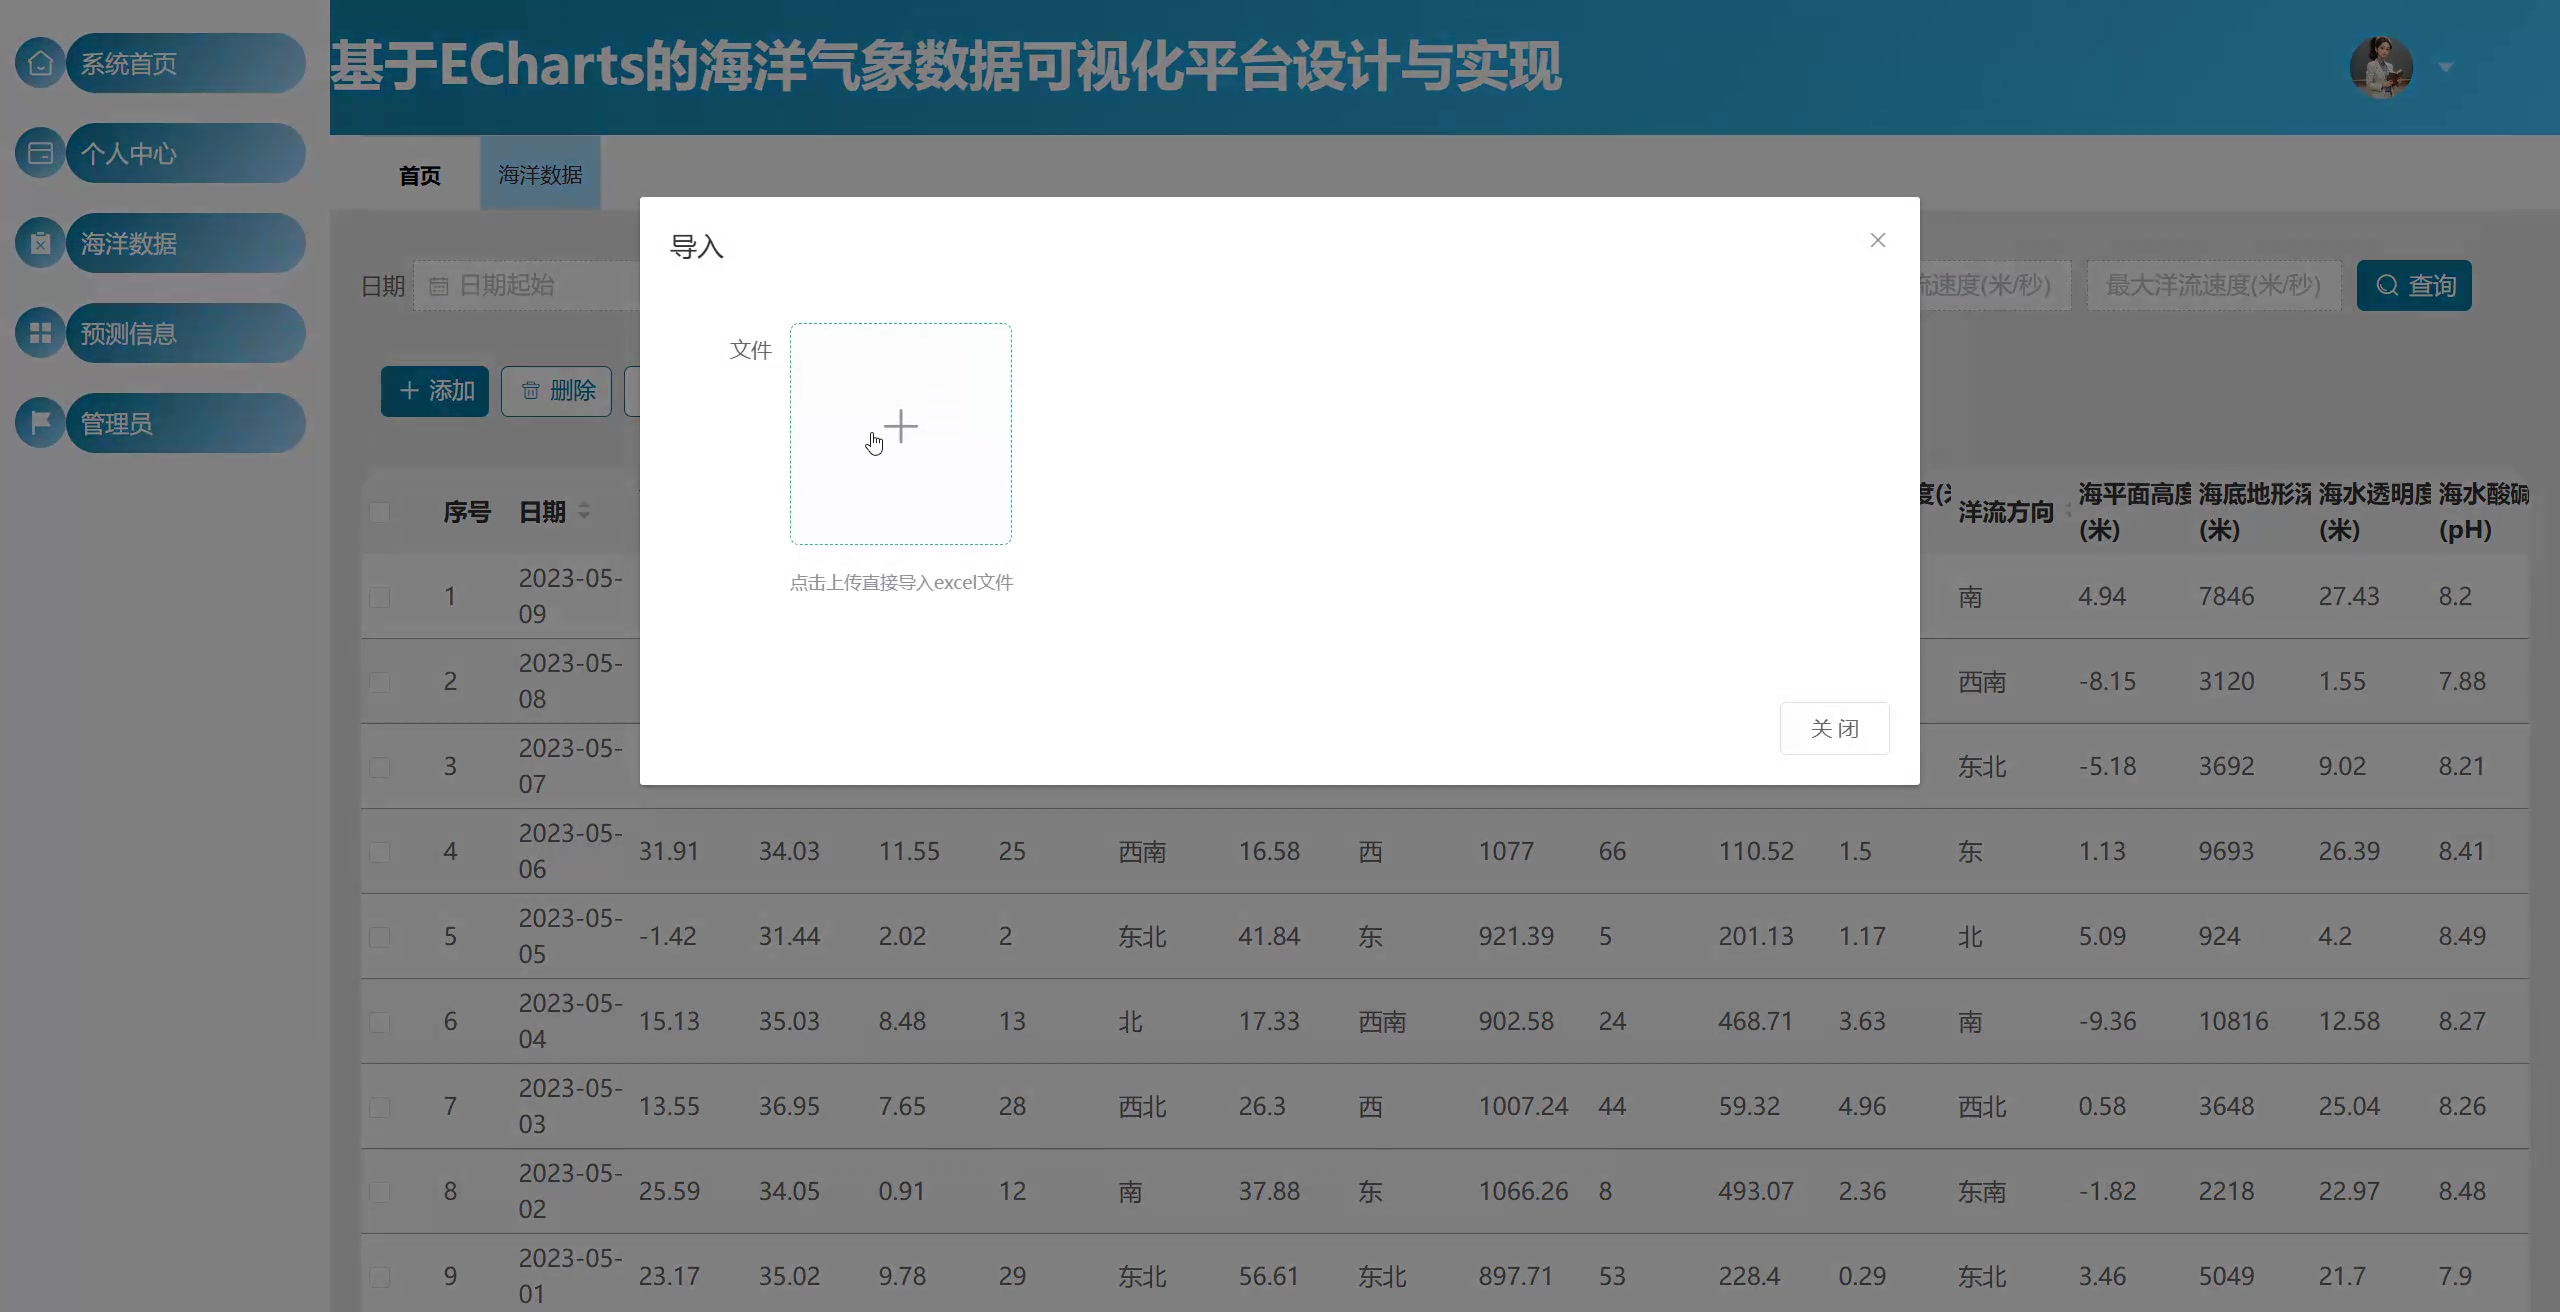Click the 洋流方向 column header

(2006, 512)
